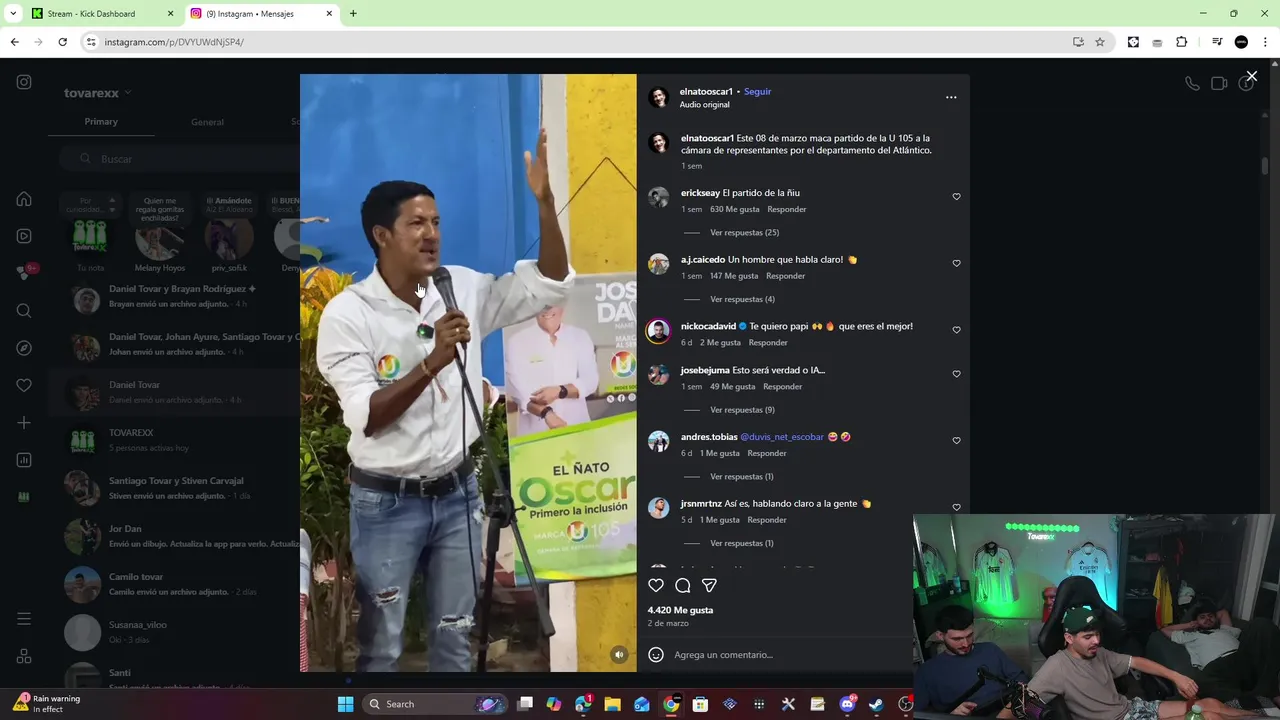Image resolution: width=1280 pixels, height=720 pixels.
Task: Go back with the browser back arrow
Action: pos(15,42)
